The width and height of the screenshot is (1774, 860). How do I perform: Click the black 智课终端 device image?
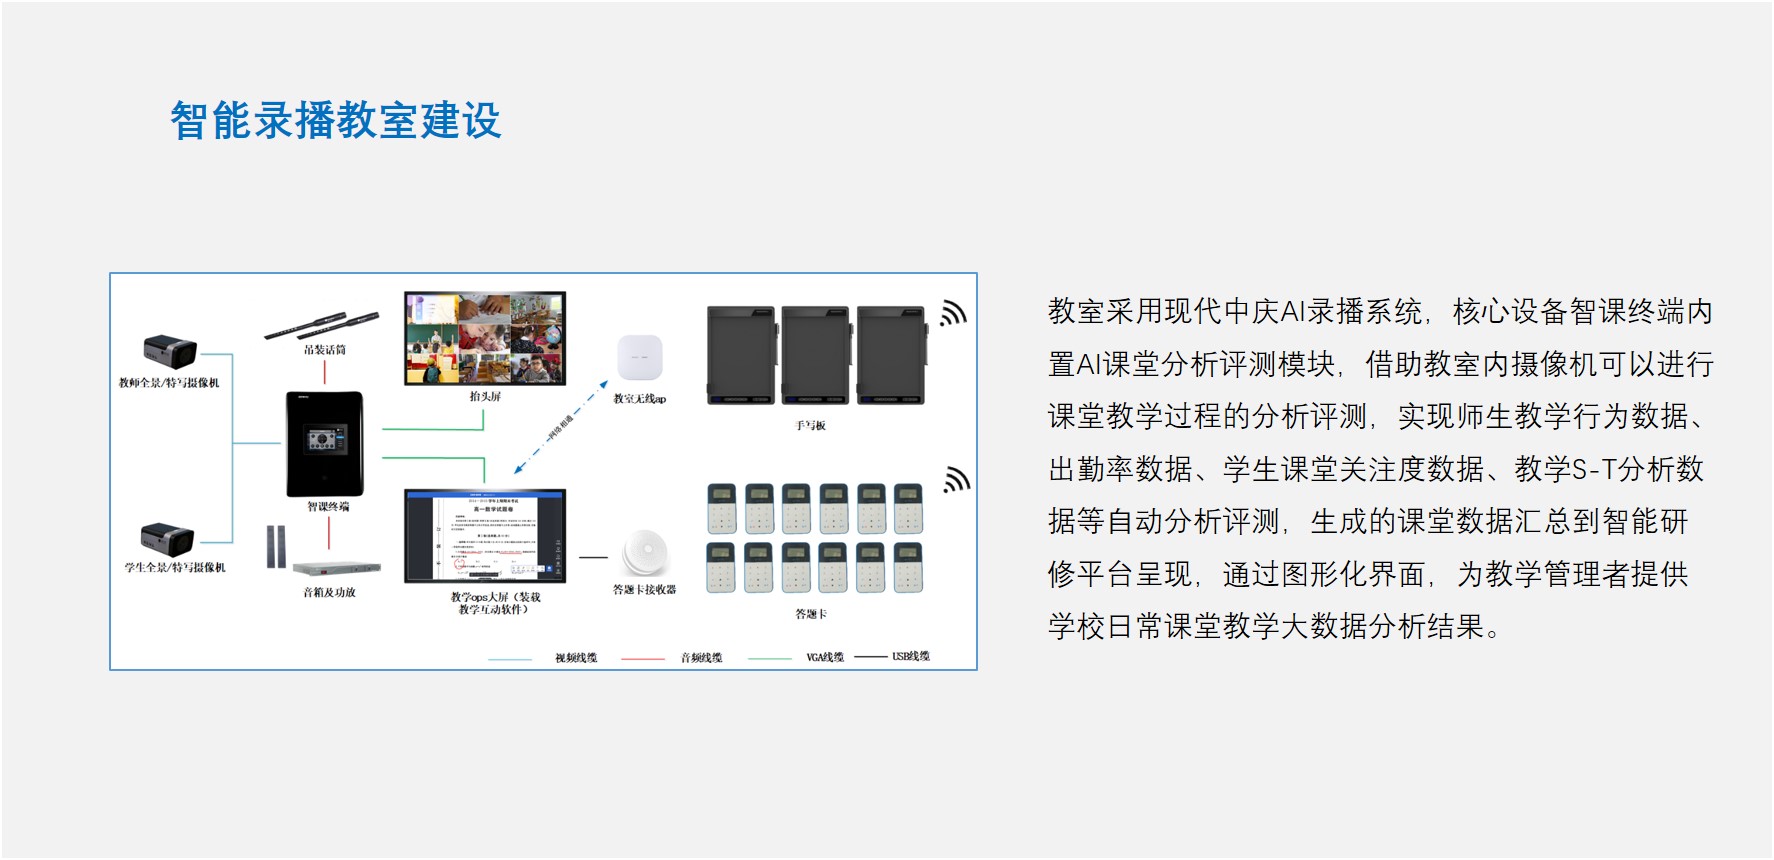pyautogui.click(x=325, y=444)
